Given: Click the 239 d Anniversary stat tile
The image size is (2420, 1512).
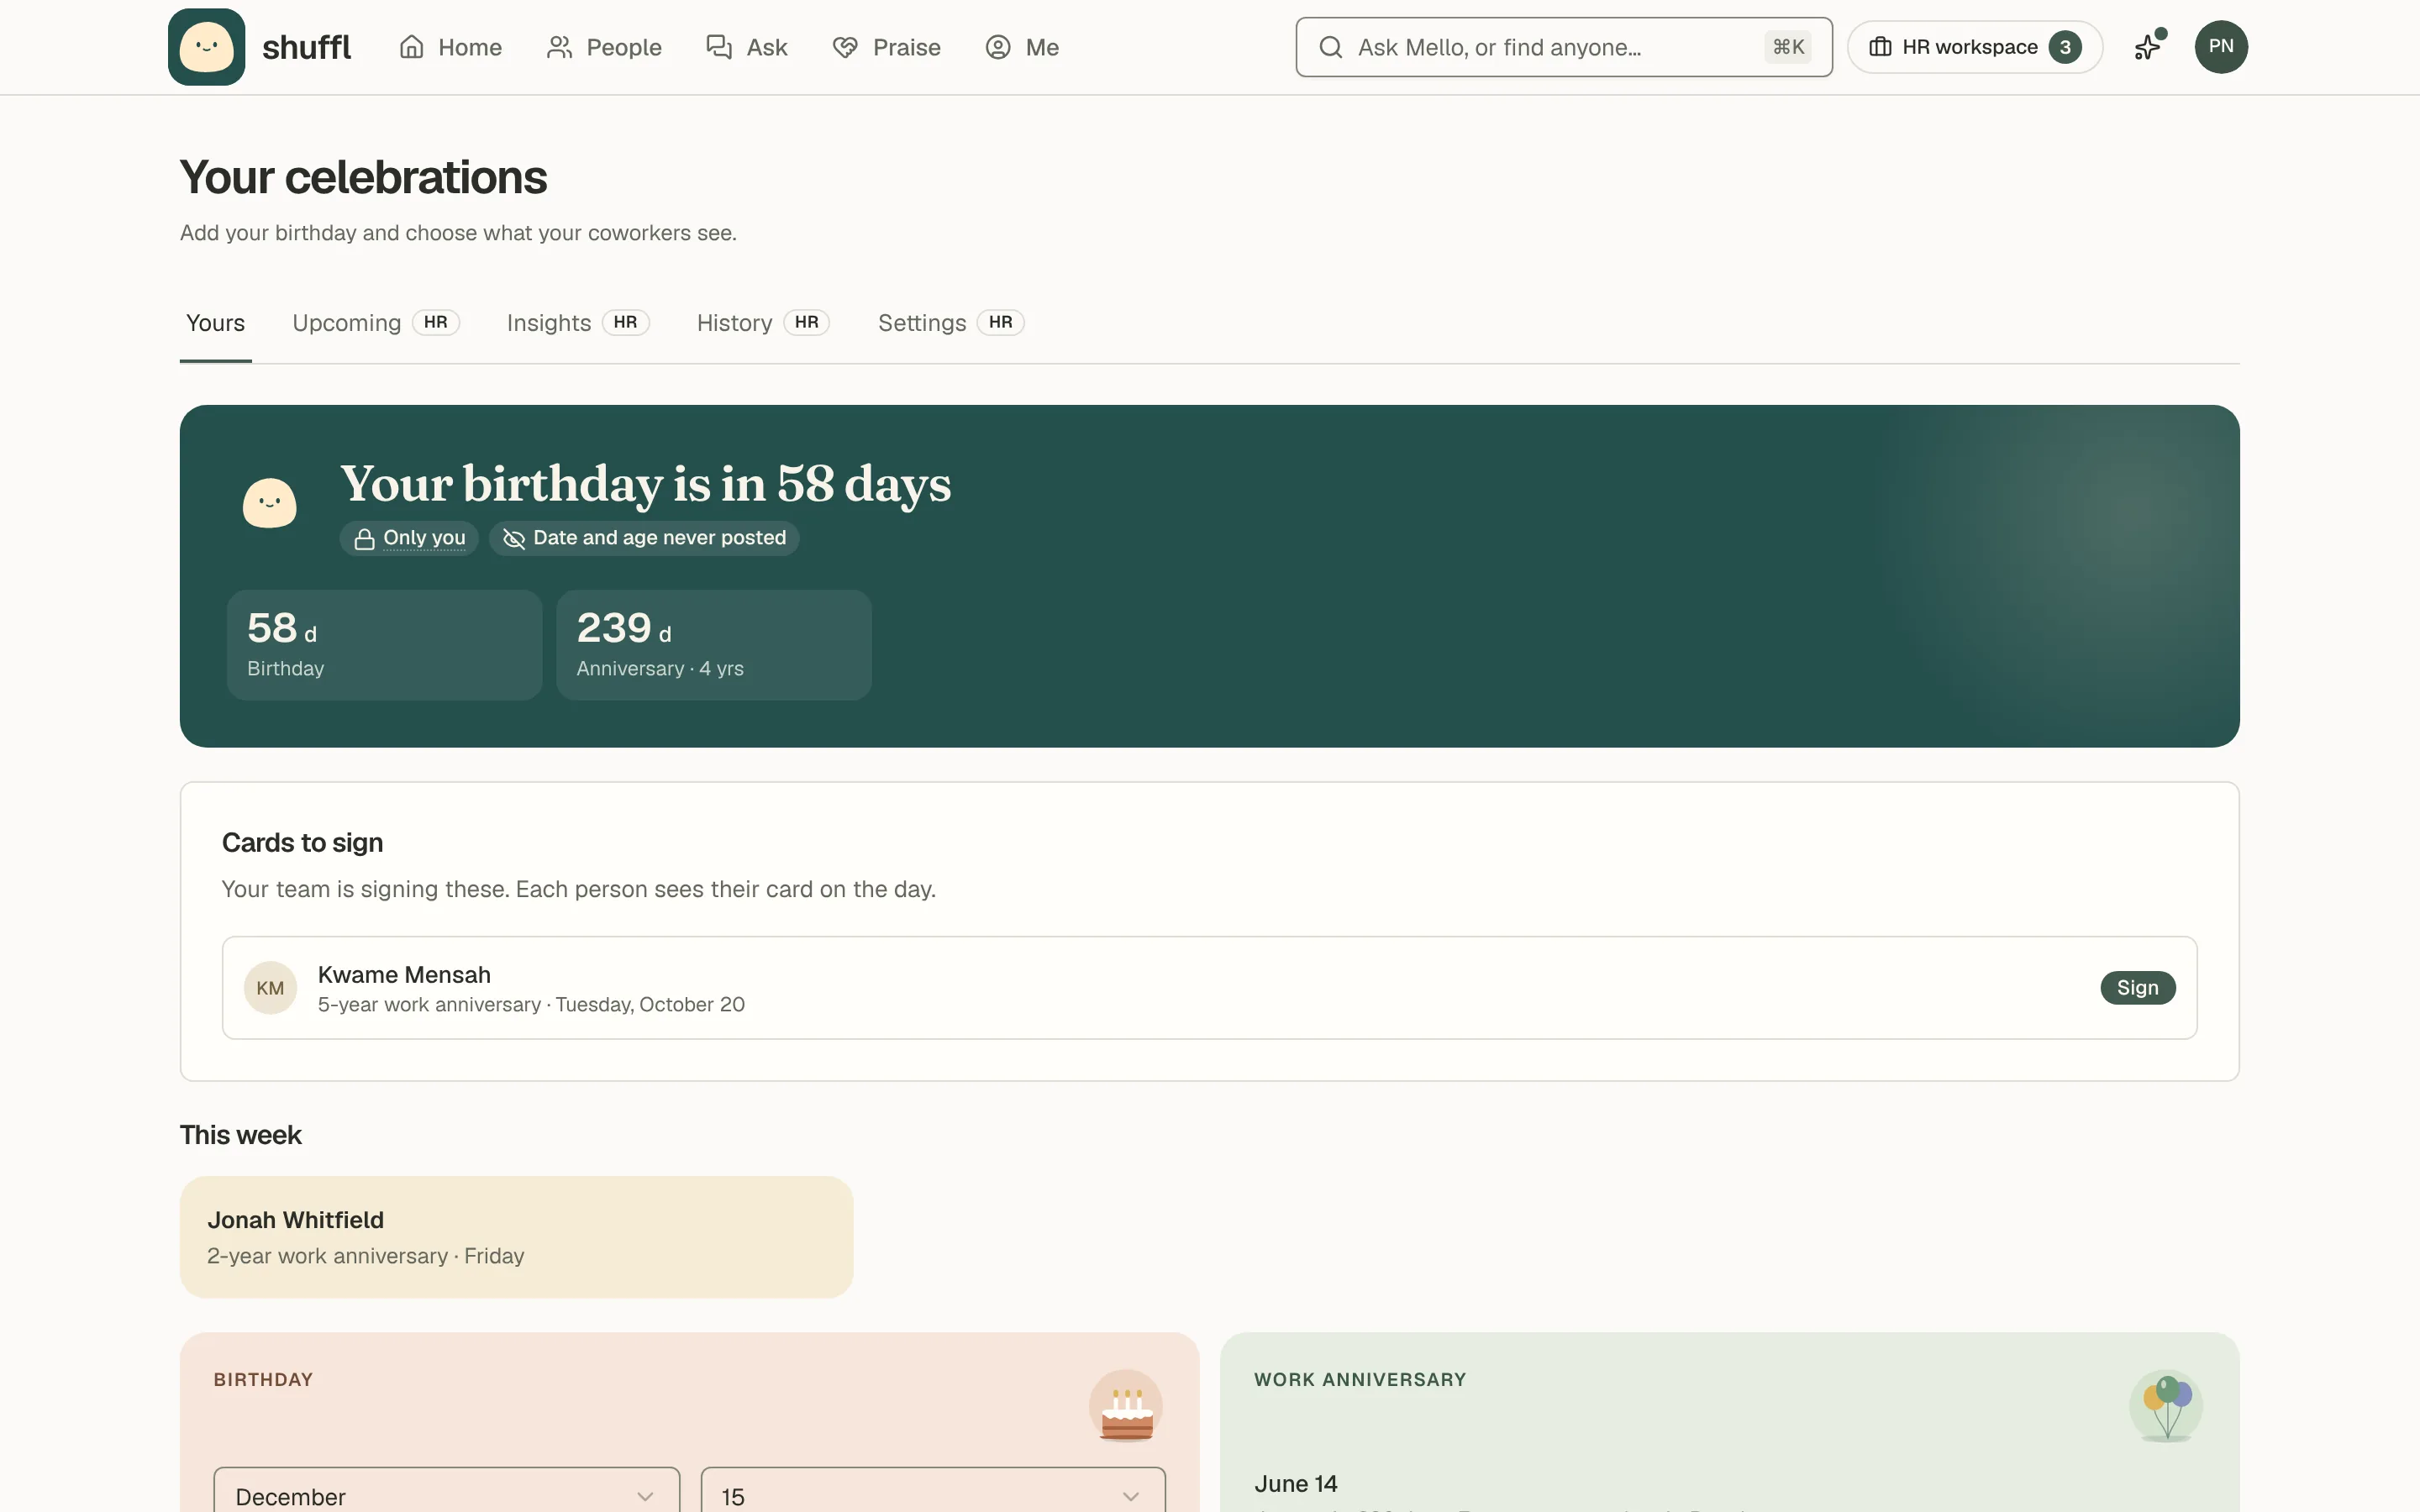Looking at the screenshot, I should tap(714, 645).
